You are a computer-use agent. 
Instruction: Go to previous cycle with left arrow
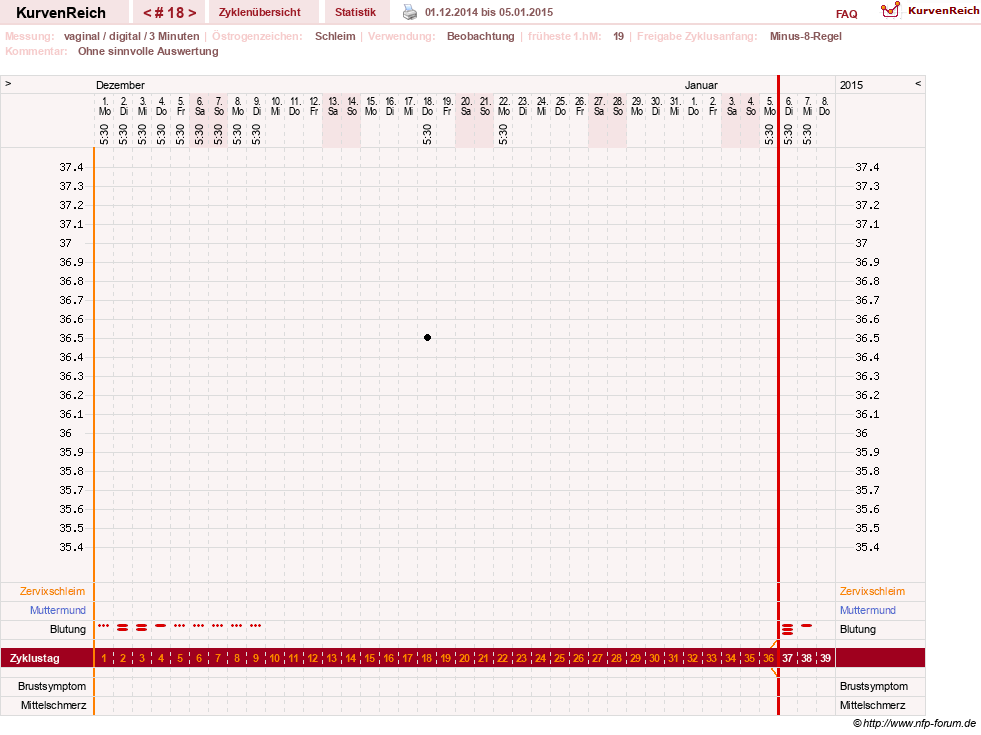[147, 13]
